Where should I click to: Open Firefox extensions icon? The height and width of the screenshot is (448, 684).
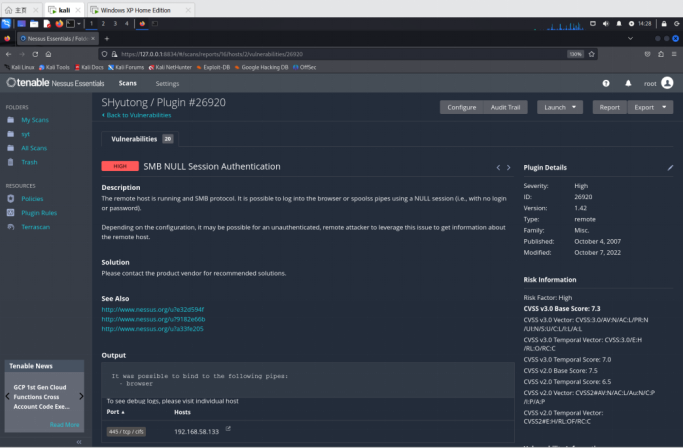(x=661, y=54)
